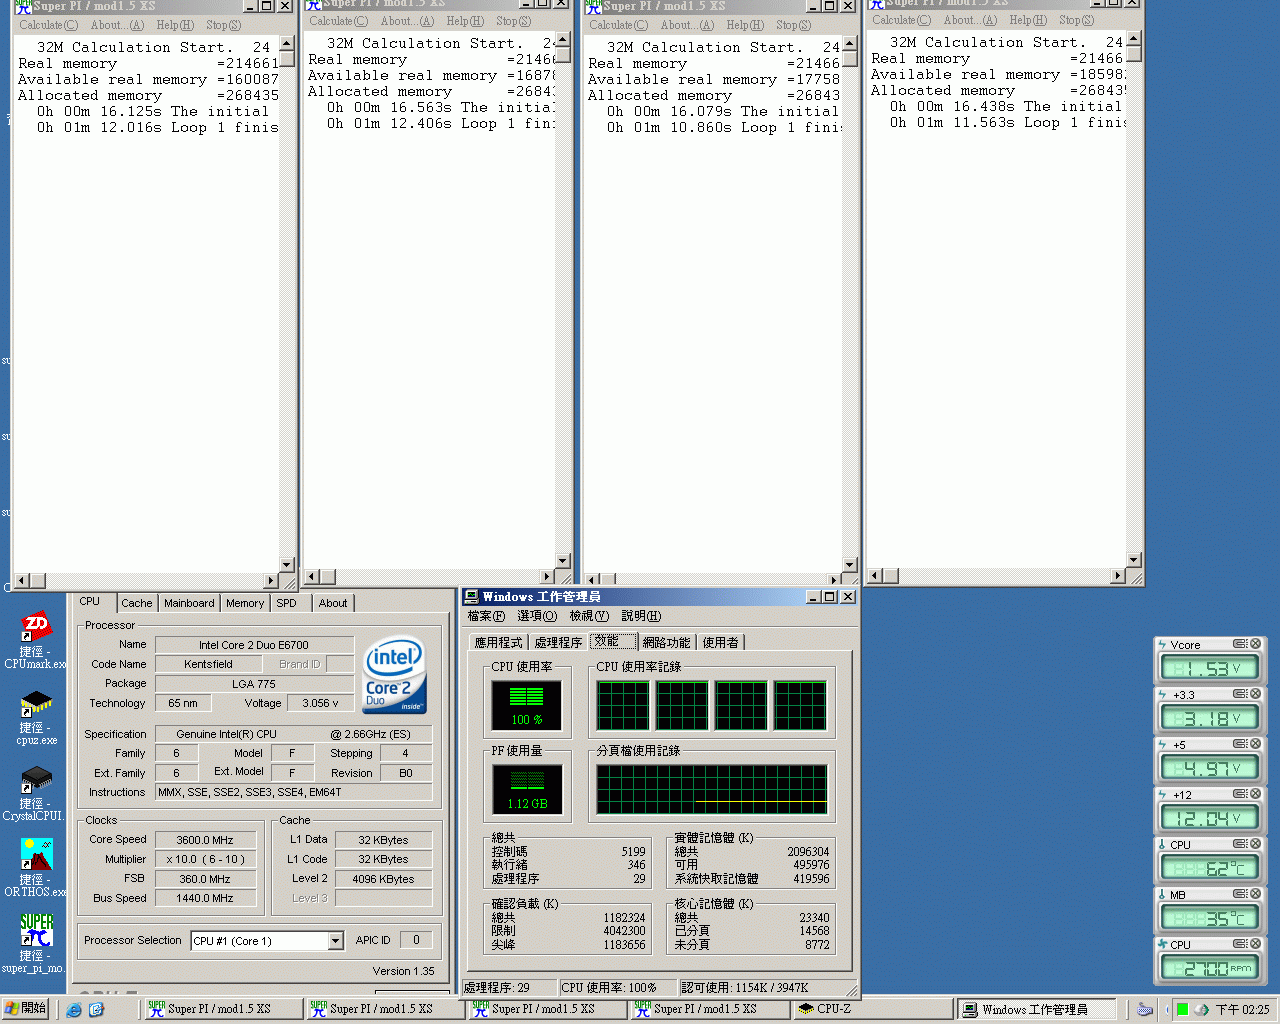
Task: Click the +3.3 widget settings icon
Action: (1239, 694)
